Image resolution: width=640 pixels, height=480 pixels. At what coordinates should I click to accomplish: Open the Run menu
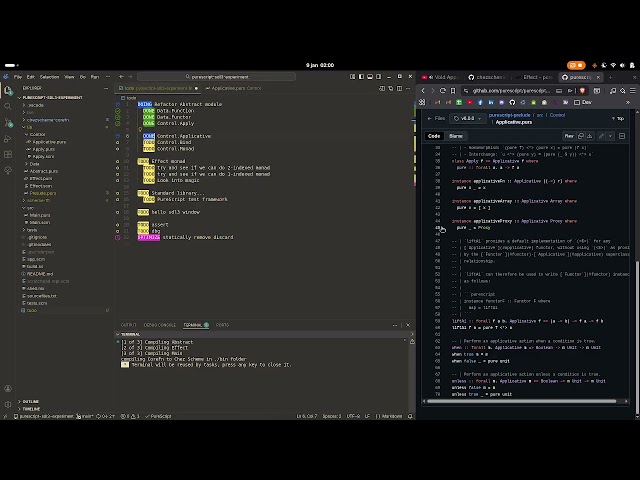95,77
